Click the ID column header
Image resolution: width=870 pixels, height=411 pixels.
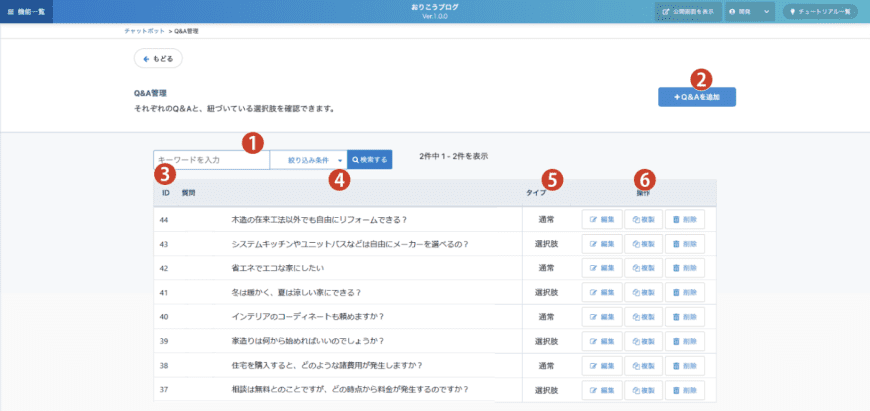(x=162, y=191)
